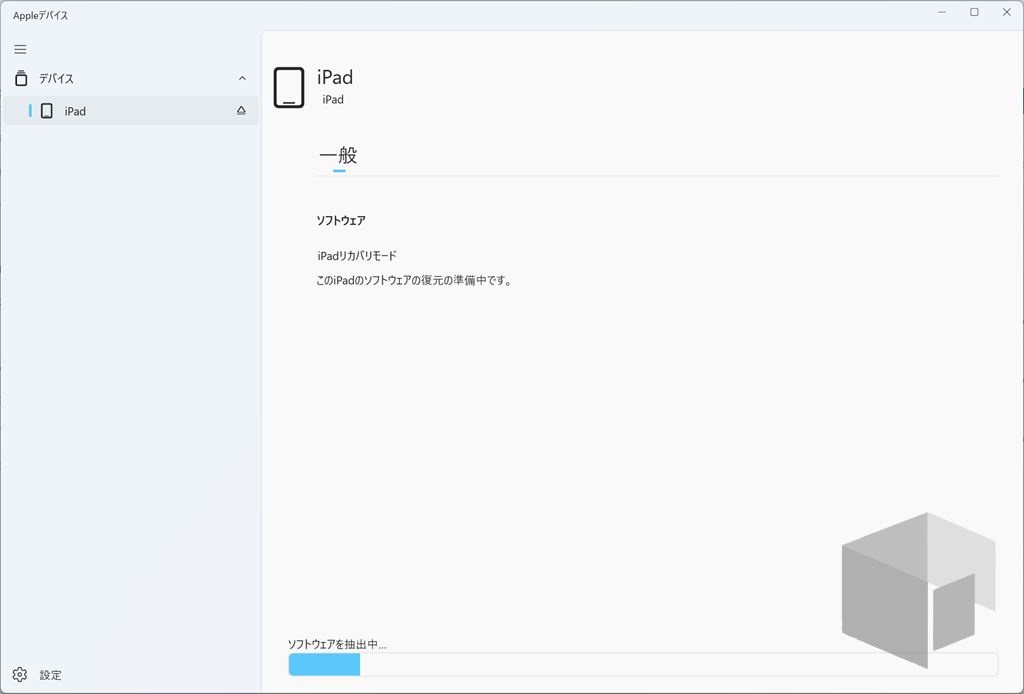
Task: Click the ソフトウェア section heading
Action: point(341,221)
